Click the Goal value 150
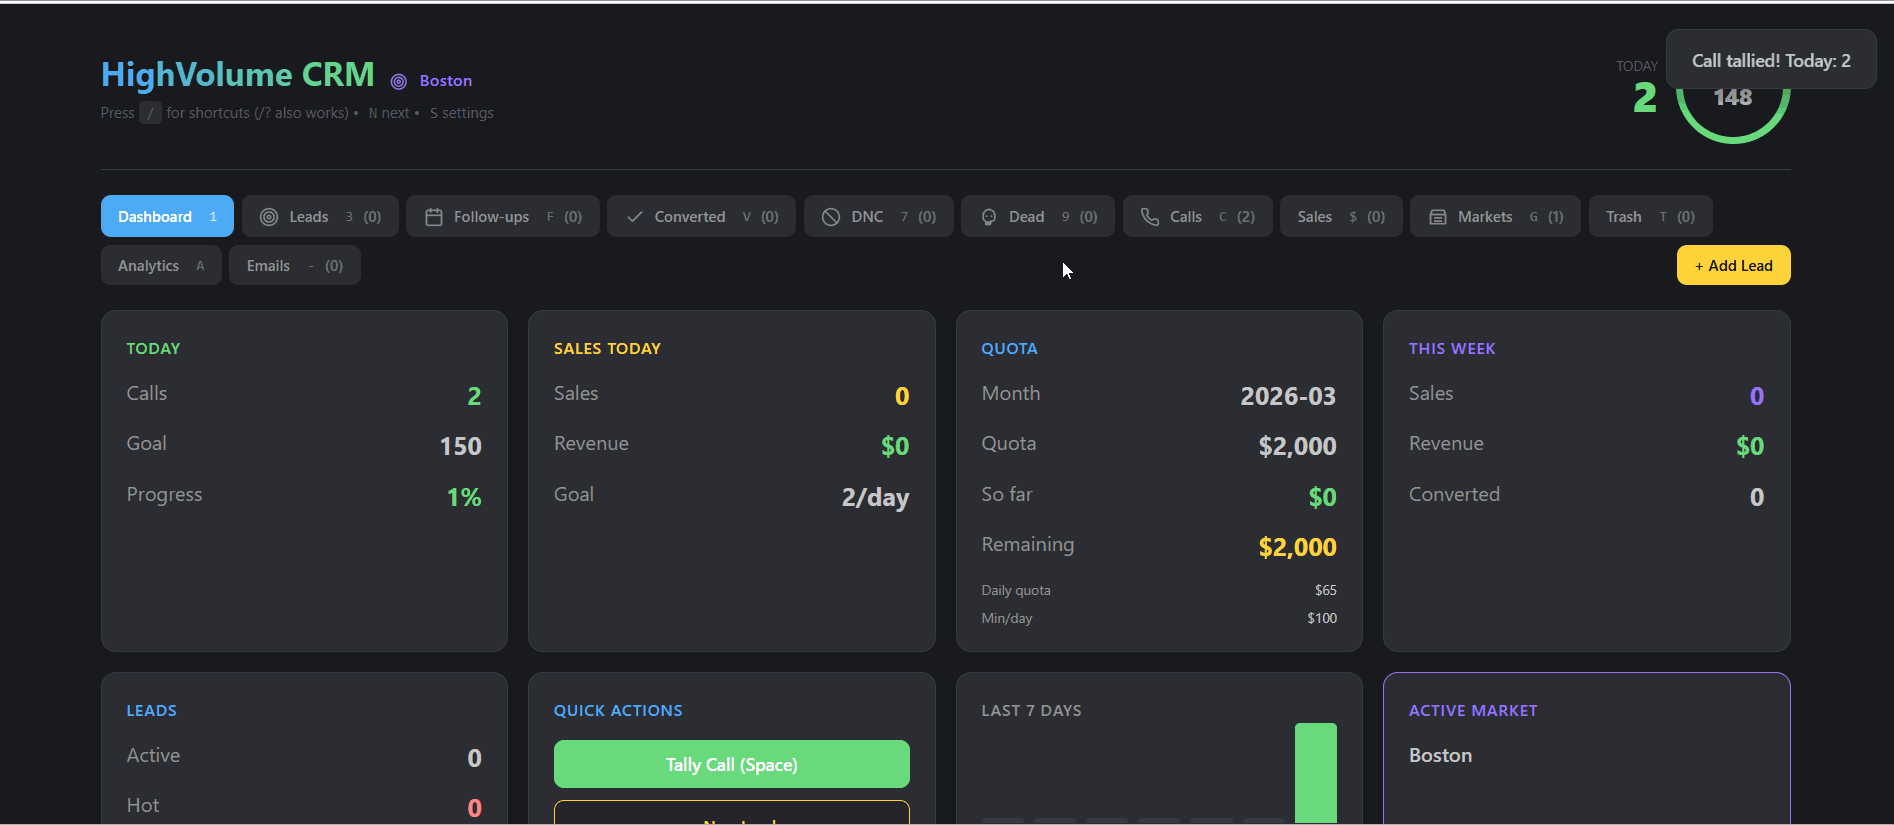Image resolution: width=1894 pixels, height=825 pixels. 461,446
